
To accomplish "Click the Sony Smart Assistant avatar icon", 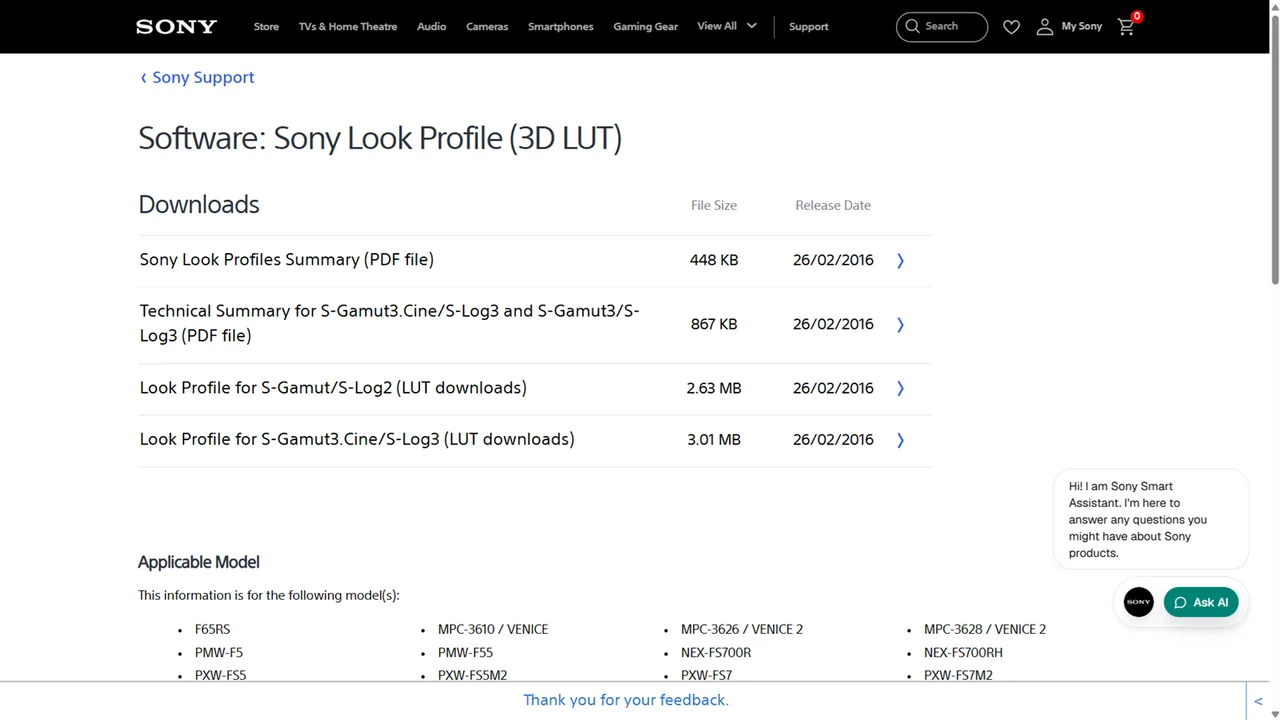I will [1138, 602].
